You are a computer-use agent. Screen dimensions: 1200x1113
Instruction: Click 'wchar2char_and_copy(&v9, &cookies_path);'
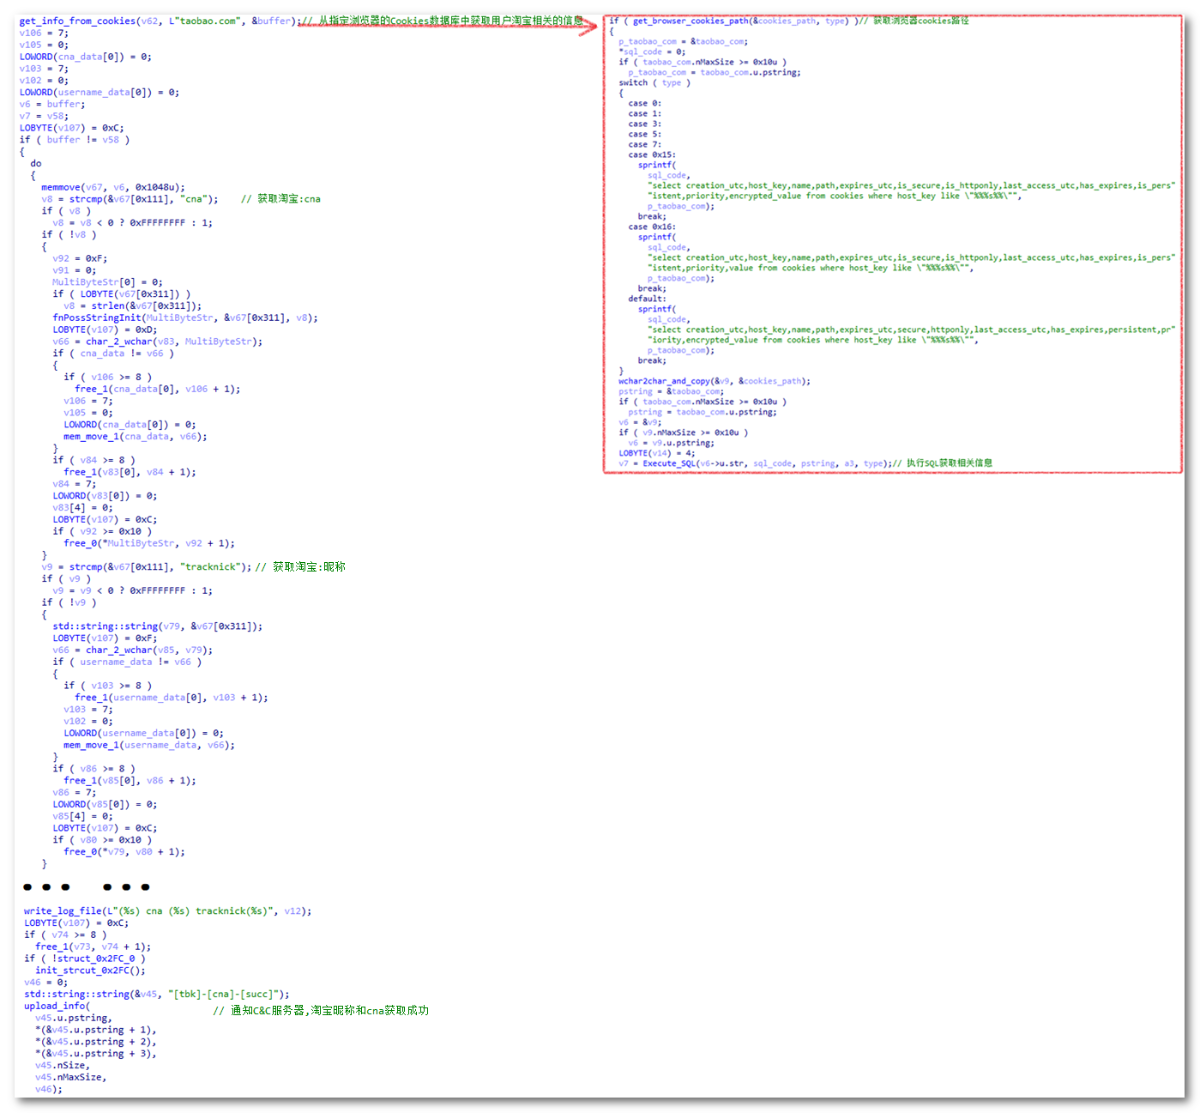pyautogui.click(x=714, y=381)
